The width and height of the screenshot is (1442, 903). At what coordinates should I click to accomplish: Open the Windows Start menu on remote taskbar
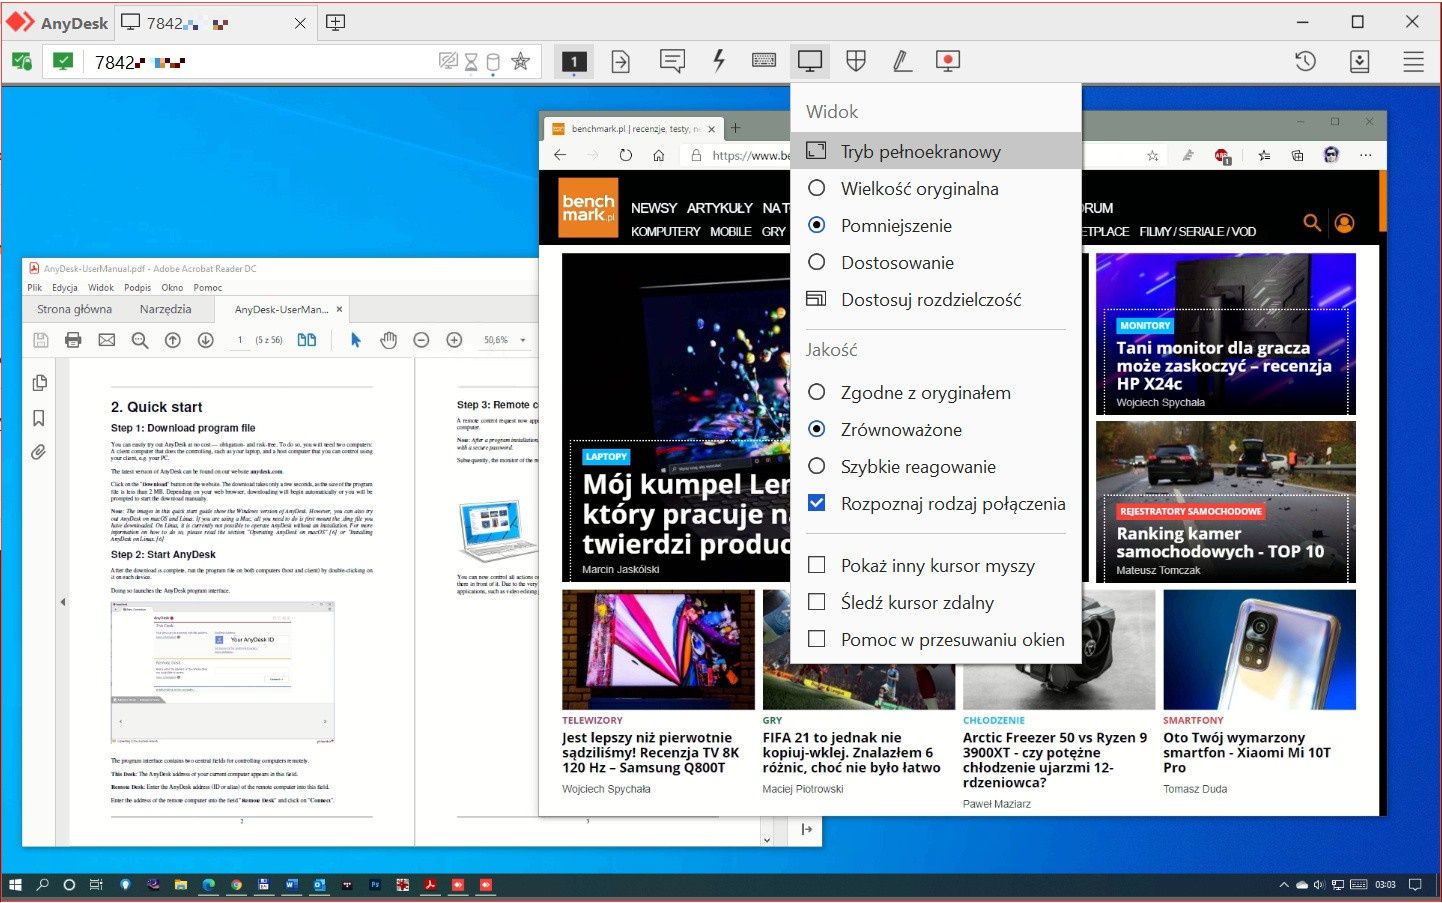(x=15, y=885)
